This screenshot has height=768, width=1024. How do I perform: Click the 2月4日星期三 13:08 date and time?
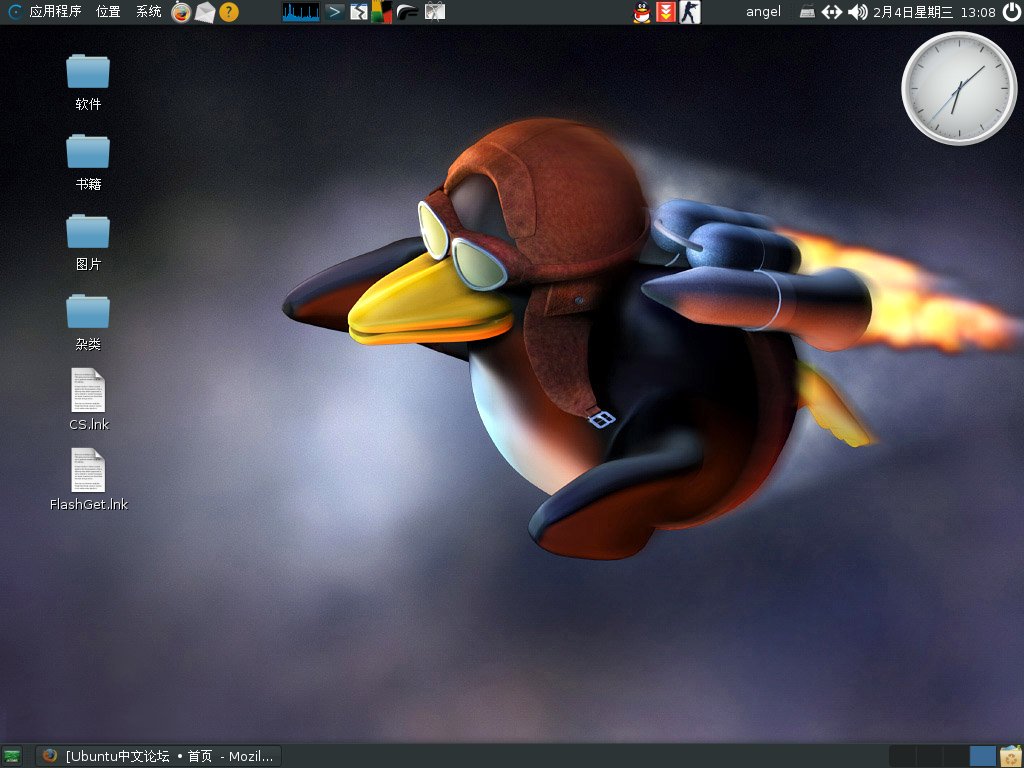click(934, 12)
